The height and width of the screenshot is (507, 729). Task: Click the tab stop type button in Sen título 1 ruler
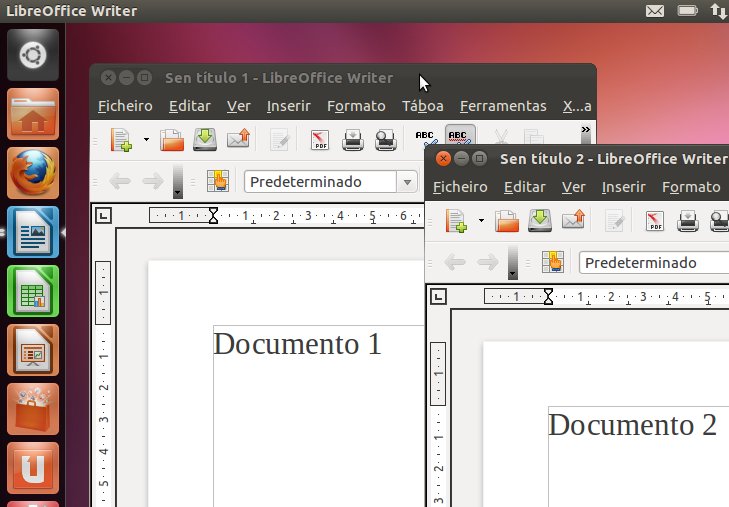pyautogui.click(x=103, y=215)
